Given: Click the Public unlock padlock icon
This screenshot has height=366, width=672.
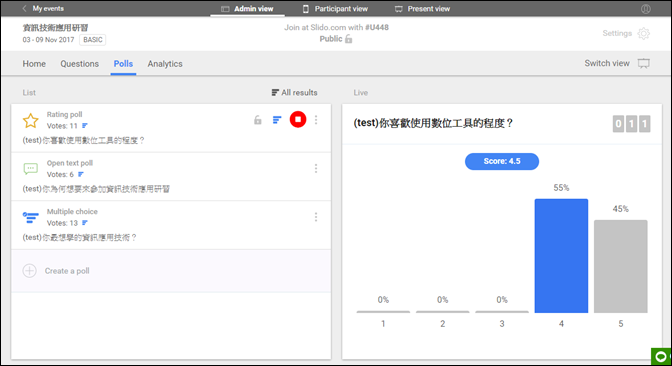Looking at the screenshot, I should tap(348, 39).
